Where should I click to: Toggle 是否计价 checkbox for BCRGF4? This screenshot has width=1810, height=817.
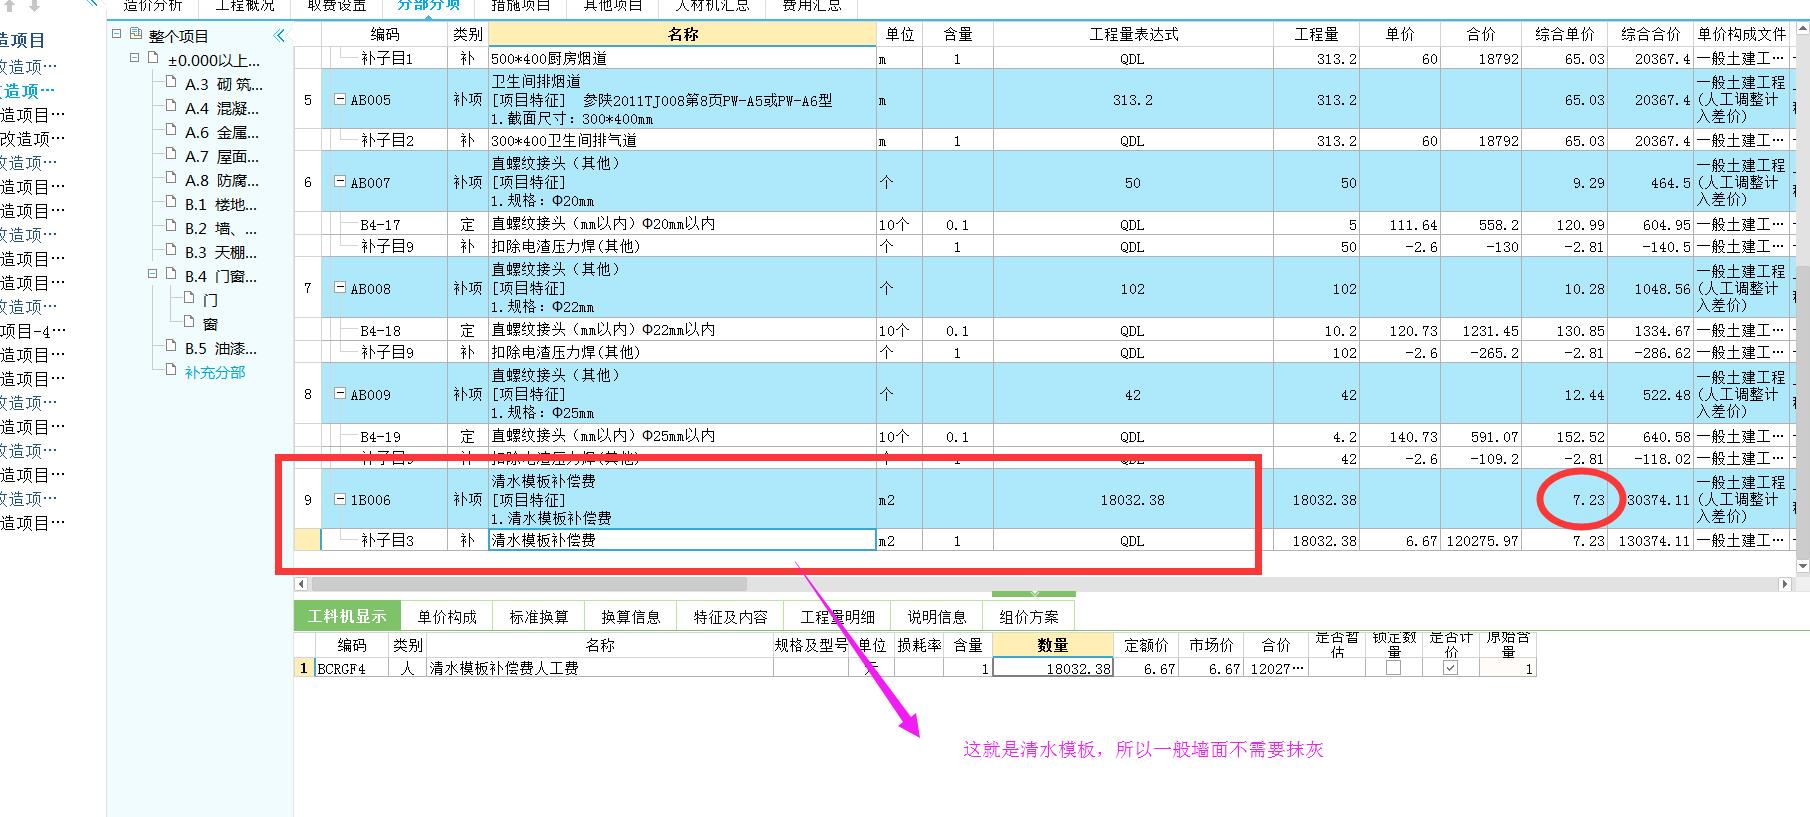click(1451, 668)
